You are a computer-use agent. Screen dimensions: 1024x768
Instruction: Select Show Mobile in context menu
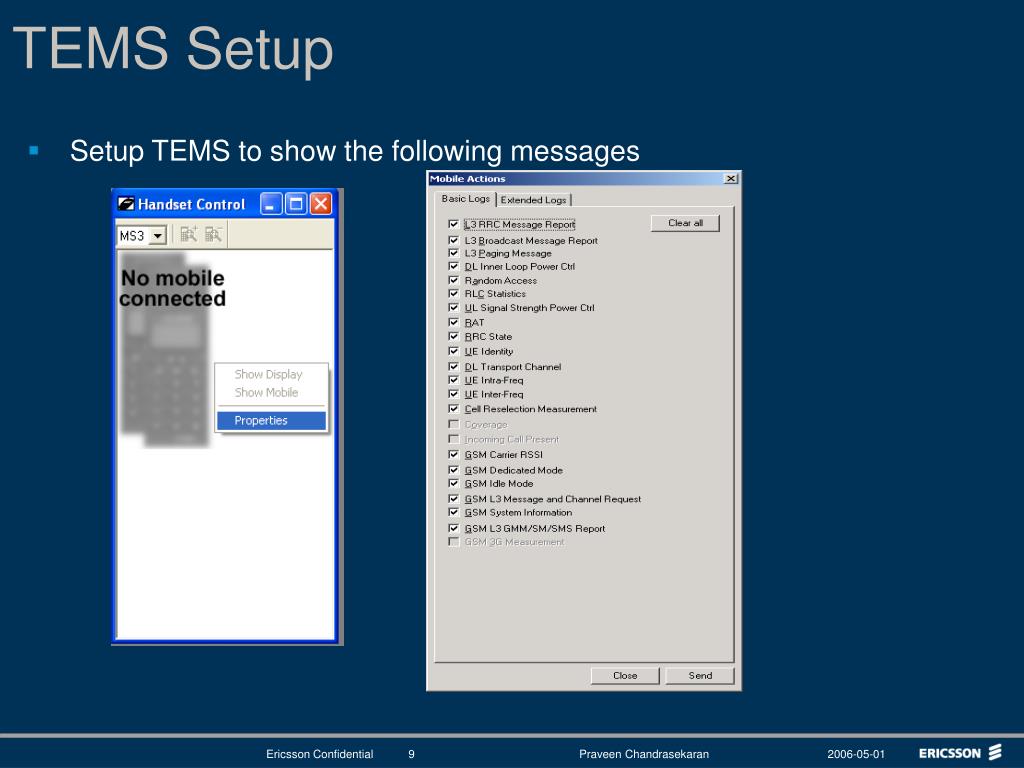266,392
